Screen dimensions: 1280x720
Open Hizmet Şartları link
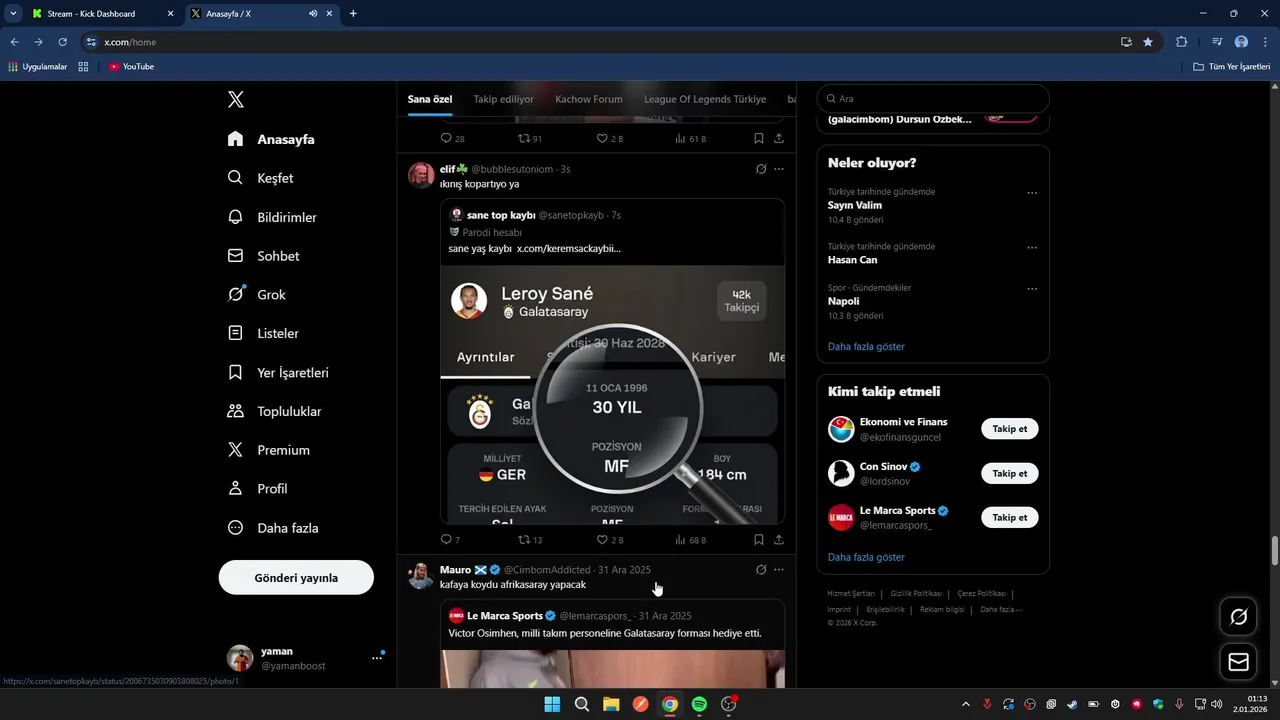coord(851,593)
